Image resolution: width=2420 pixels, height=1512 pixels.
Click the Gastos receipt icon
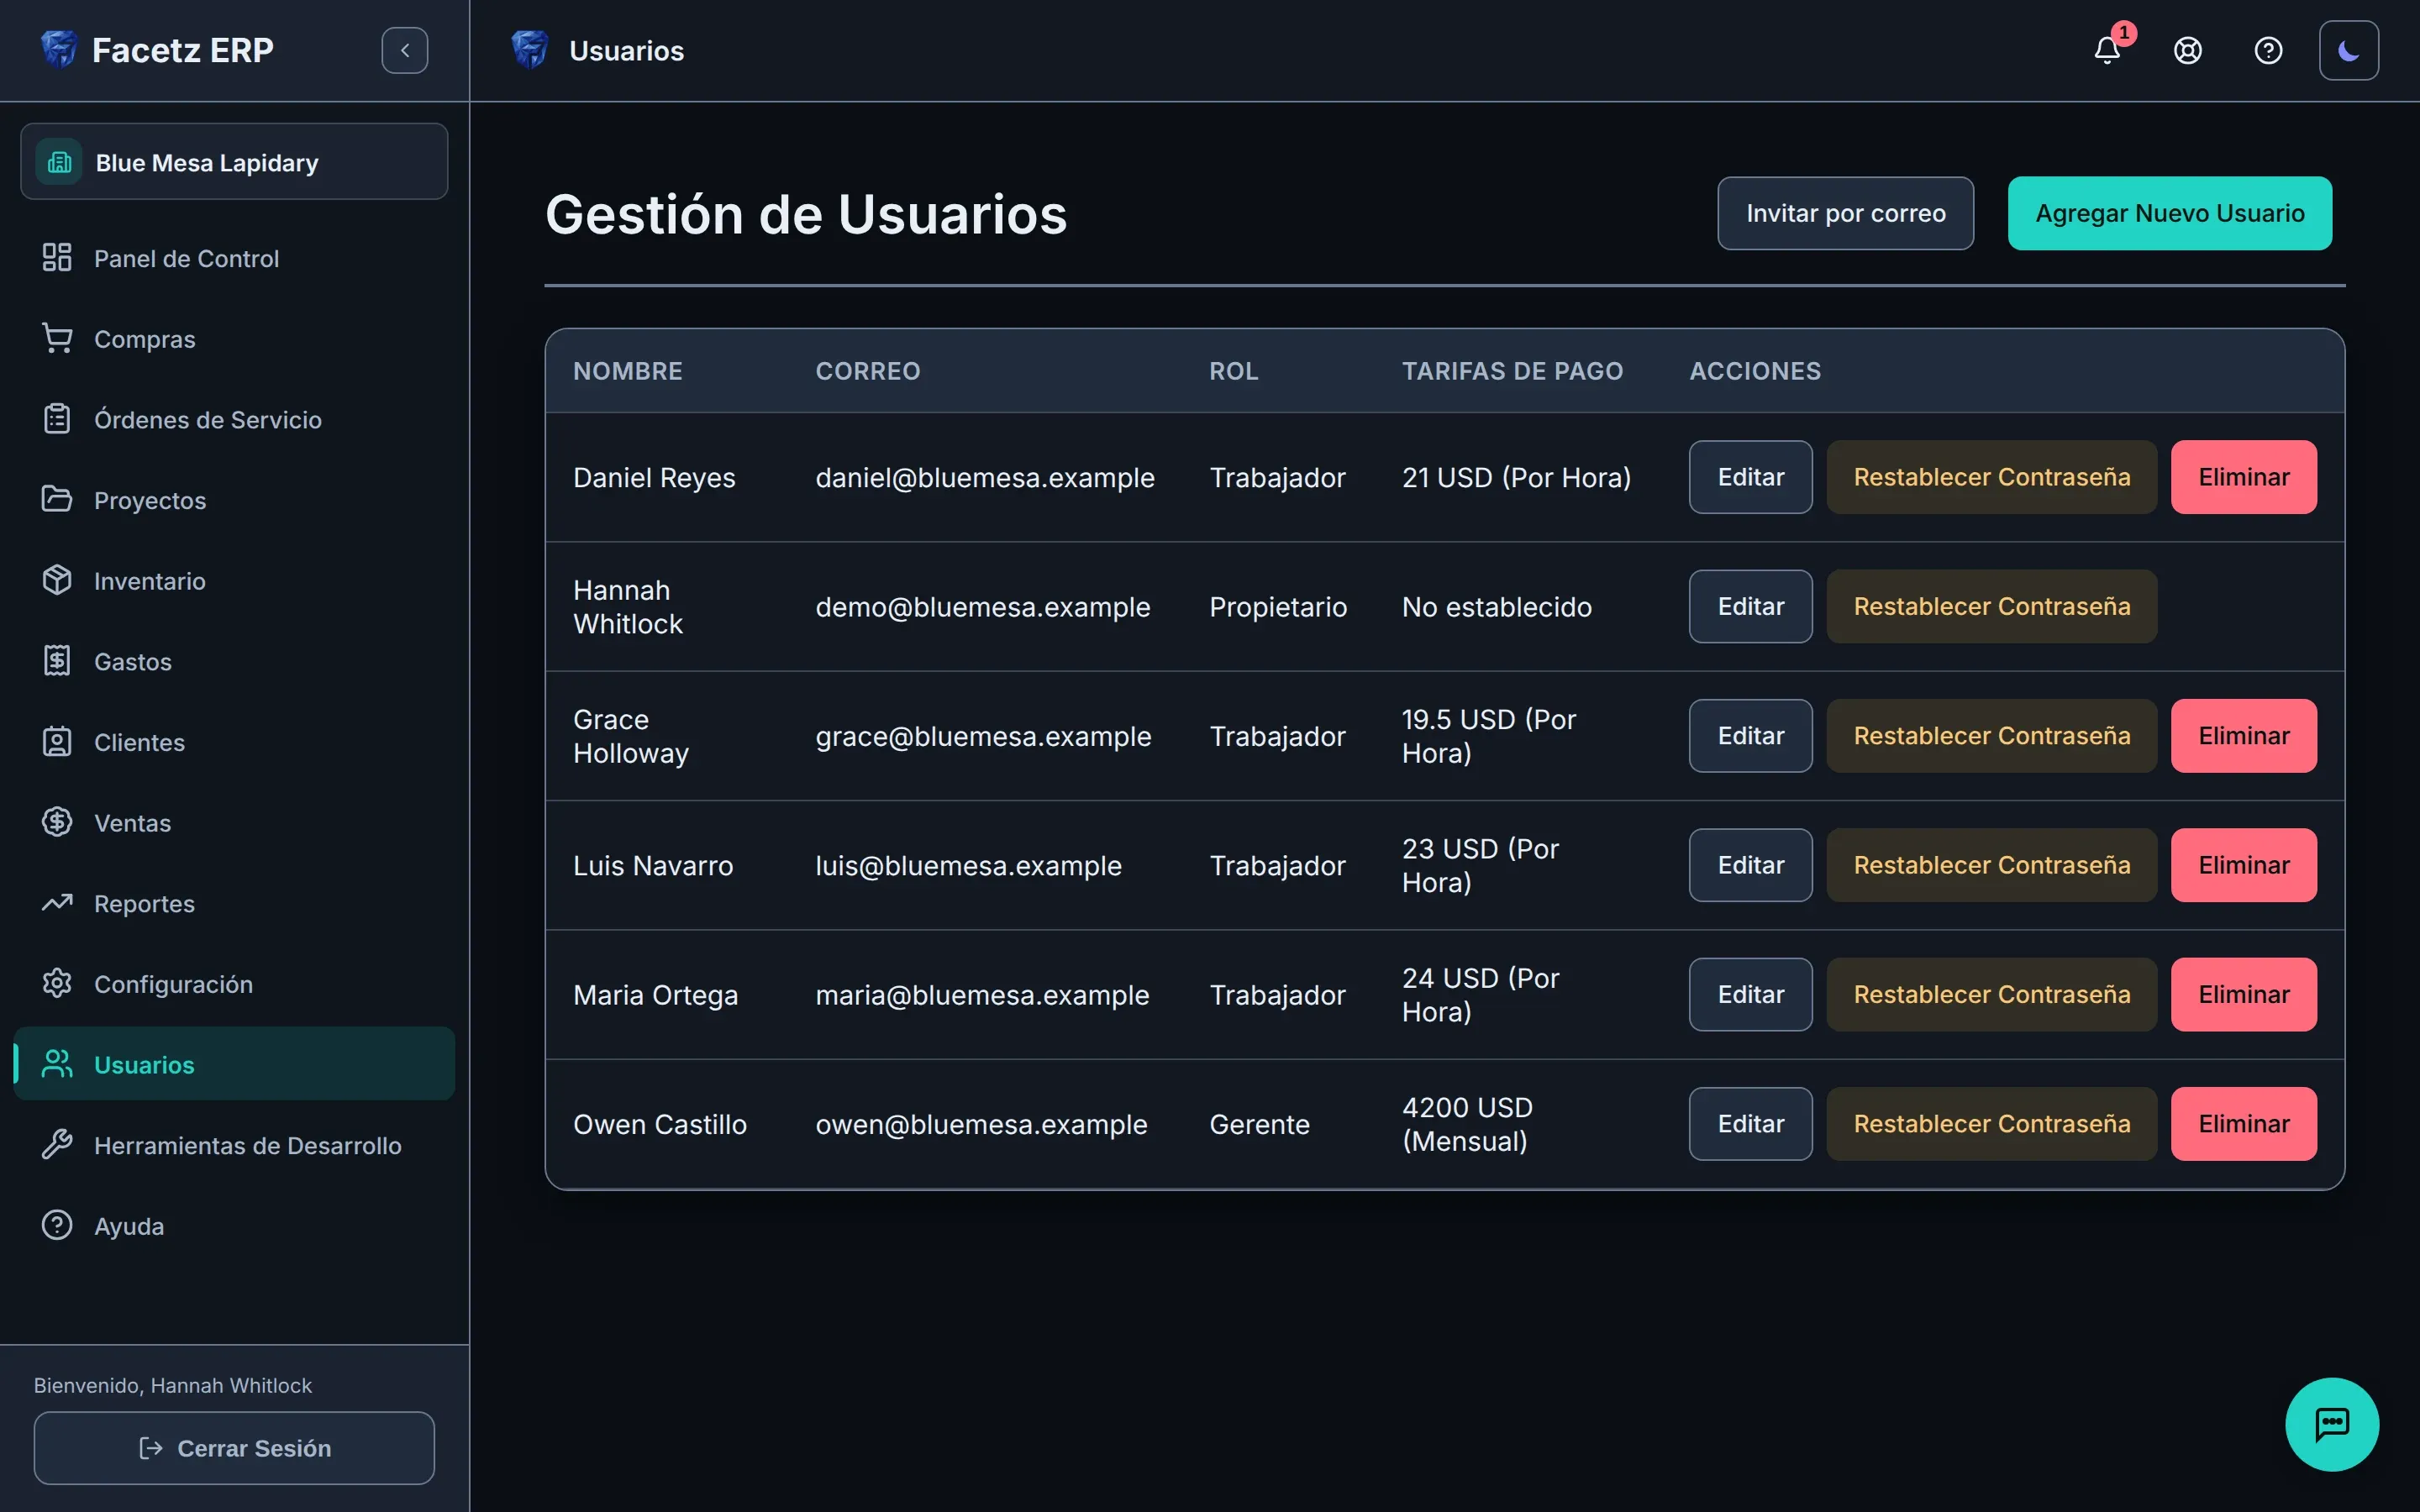(x=57, y=661)
